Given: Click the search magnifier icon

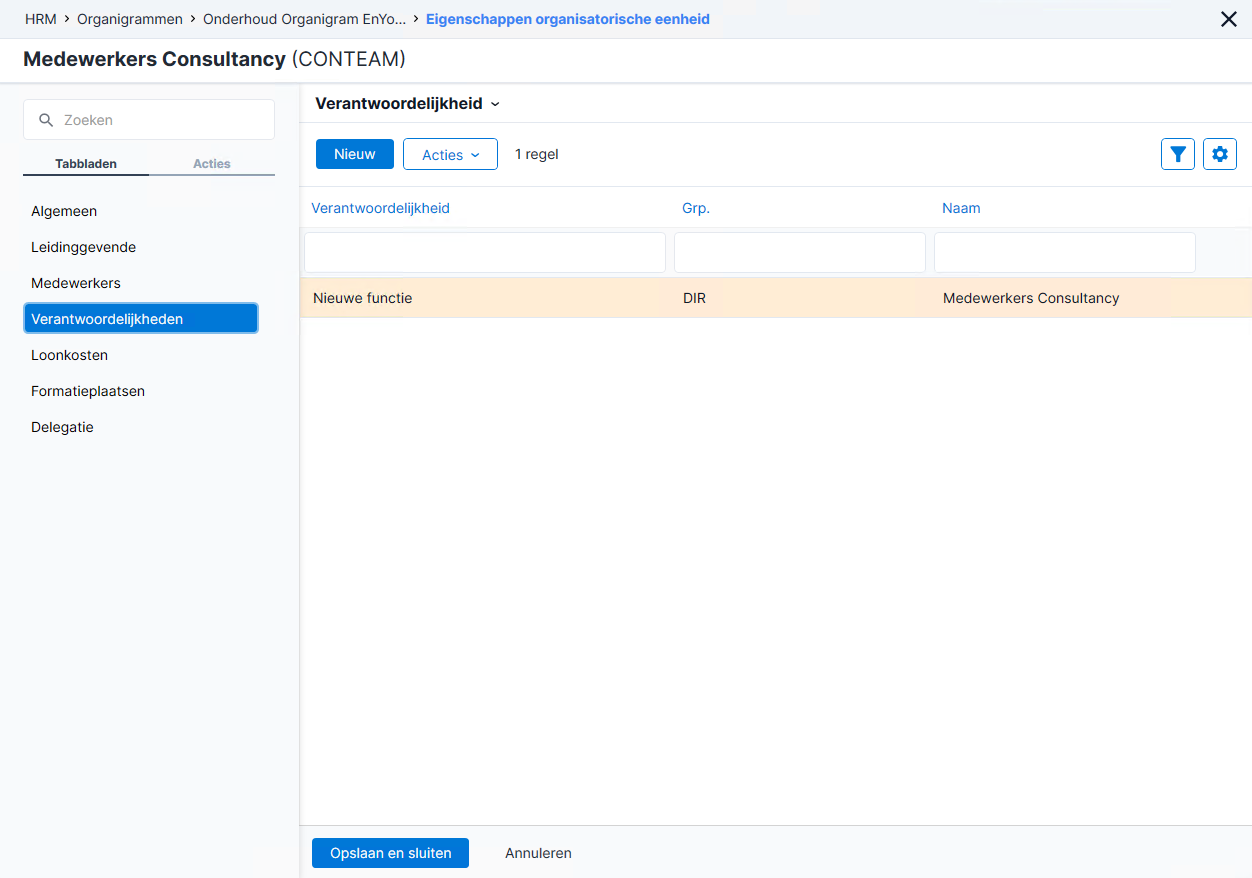Looking at the screenshot, I should pyautogui.click(x=45, y=120).
